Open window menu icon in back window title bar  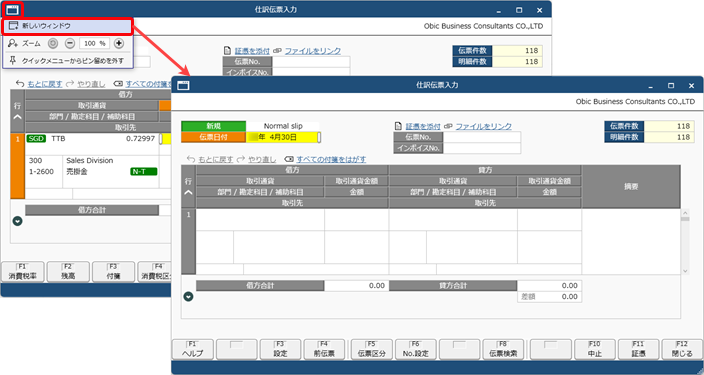pos(12,10)
